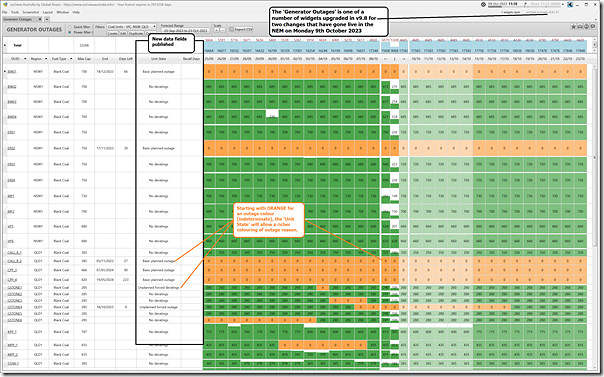Viewport: 604px width, 377px height.
Task: Open the CPP_3 unit link
Action: point(12,270)
